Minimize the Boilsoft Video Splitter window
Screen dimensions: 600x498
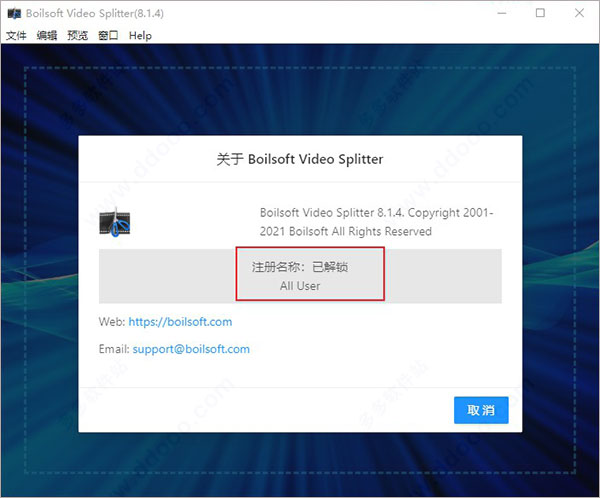pos(502,13)
